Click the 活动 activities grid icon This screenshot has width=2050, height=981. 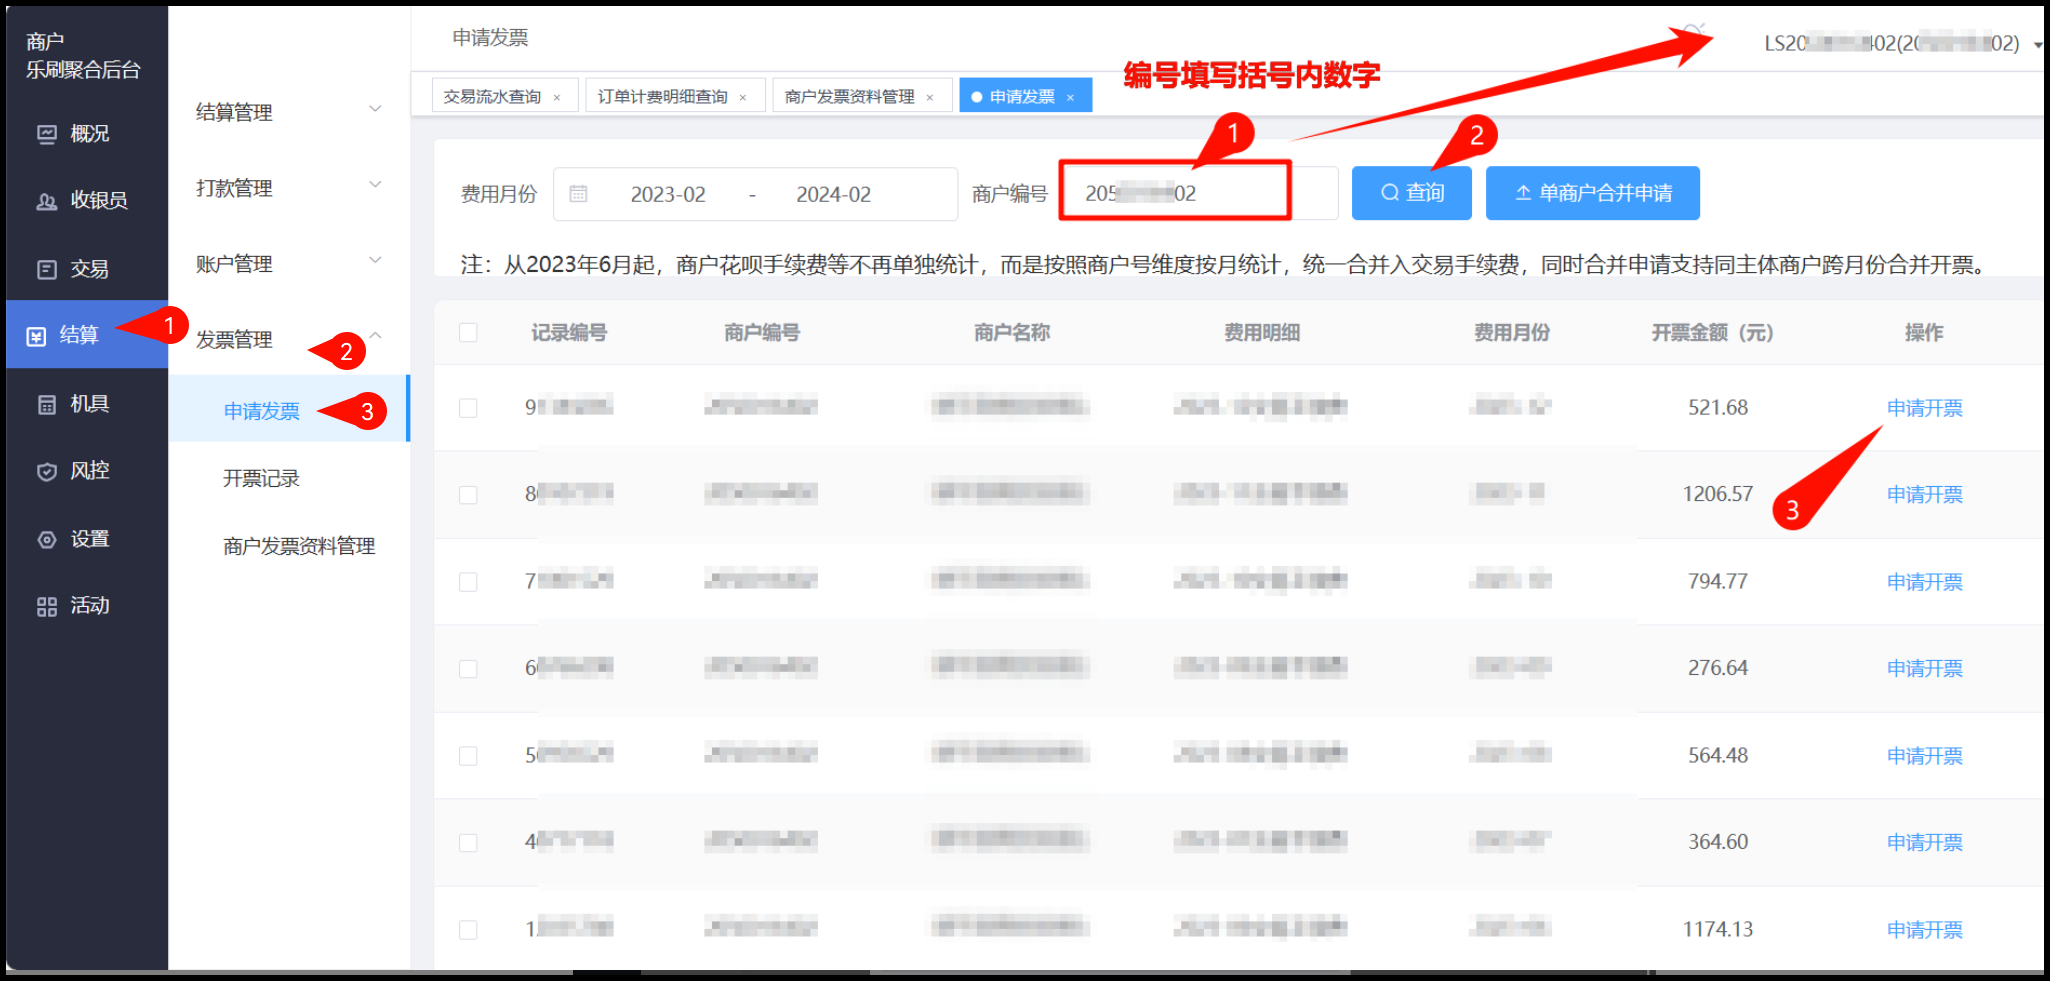point(47,607)
